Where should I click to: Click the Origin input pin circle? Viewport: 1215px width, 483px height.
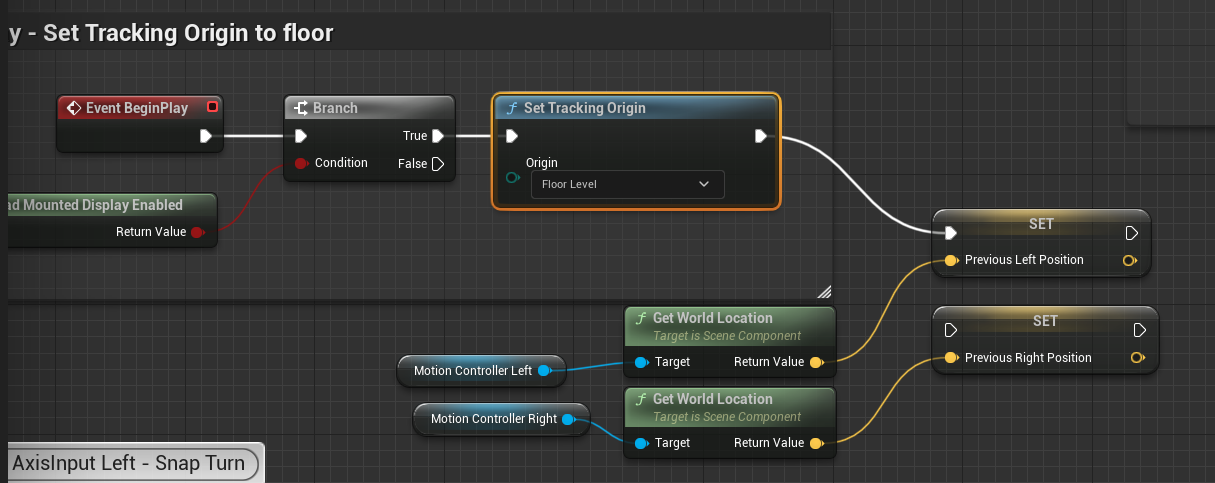click(x=513, y=178)
